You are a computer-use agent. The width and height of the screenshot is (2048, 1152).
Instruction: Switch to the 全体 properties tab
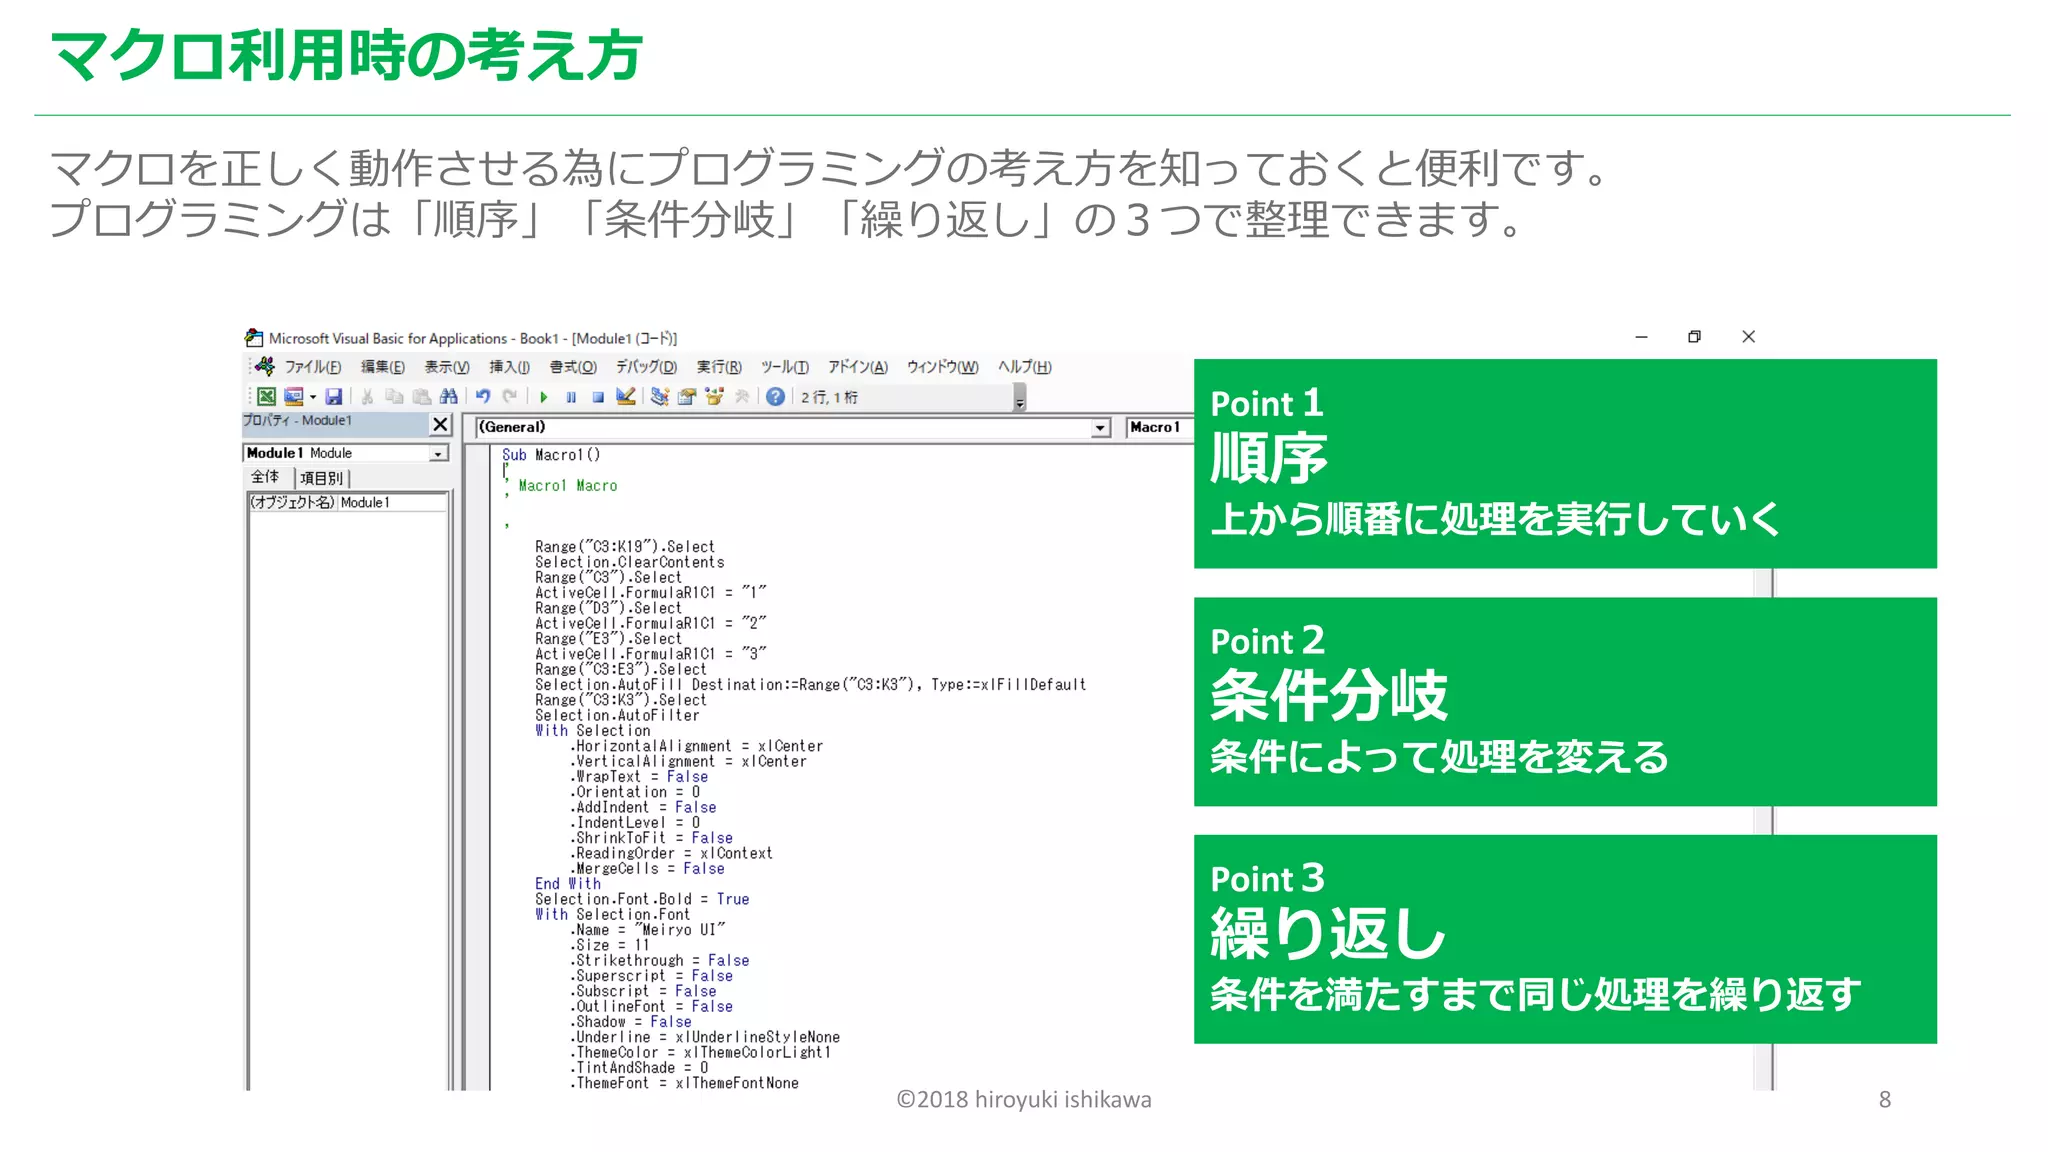point(265,477)
